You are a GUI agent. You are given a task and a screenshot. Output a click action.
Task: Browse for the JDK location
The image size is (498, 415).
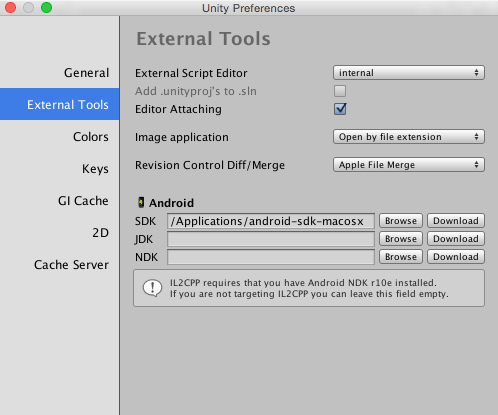pos(401,239)
